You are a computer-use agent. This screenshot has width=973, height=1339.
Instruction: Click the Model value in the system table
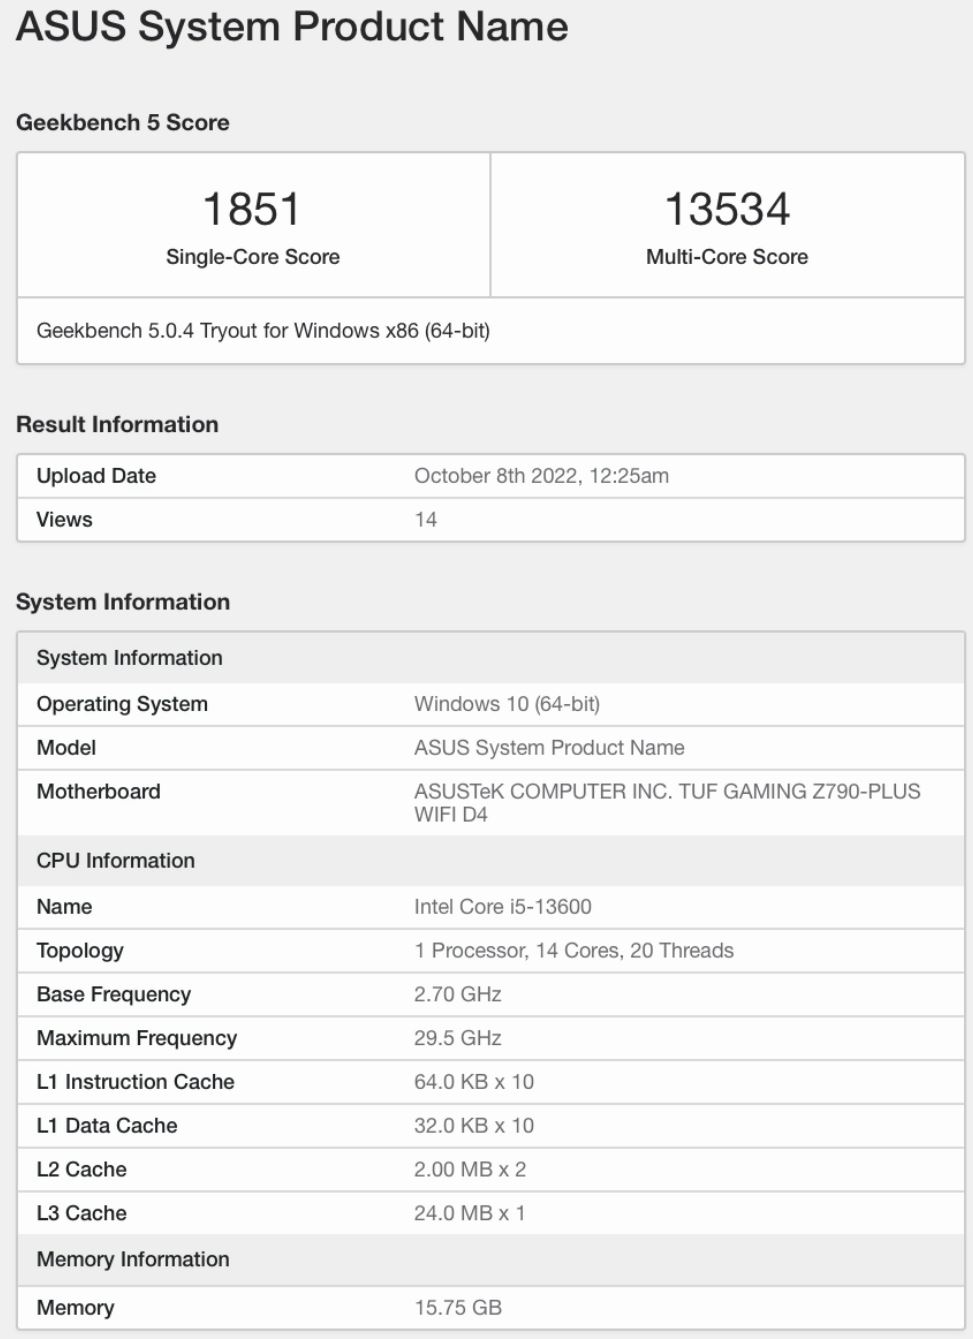click(x=549, y=748)
